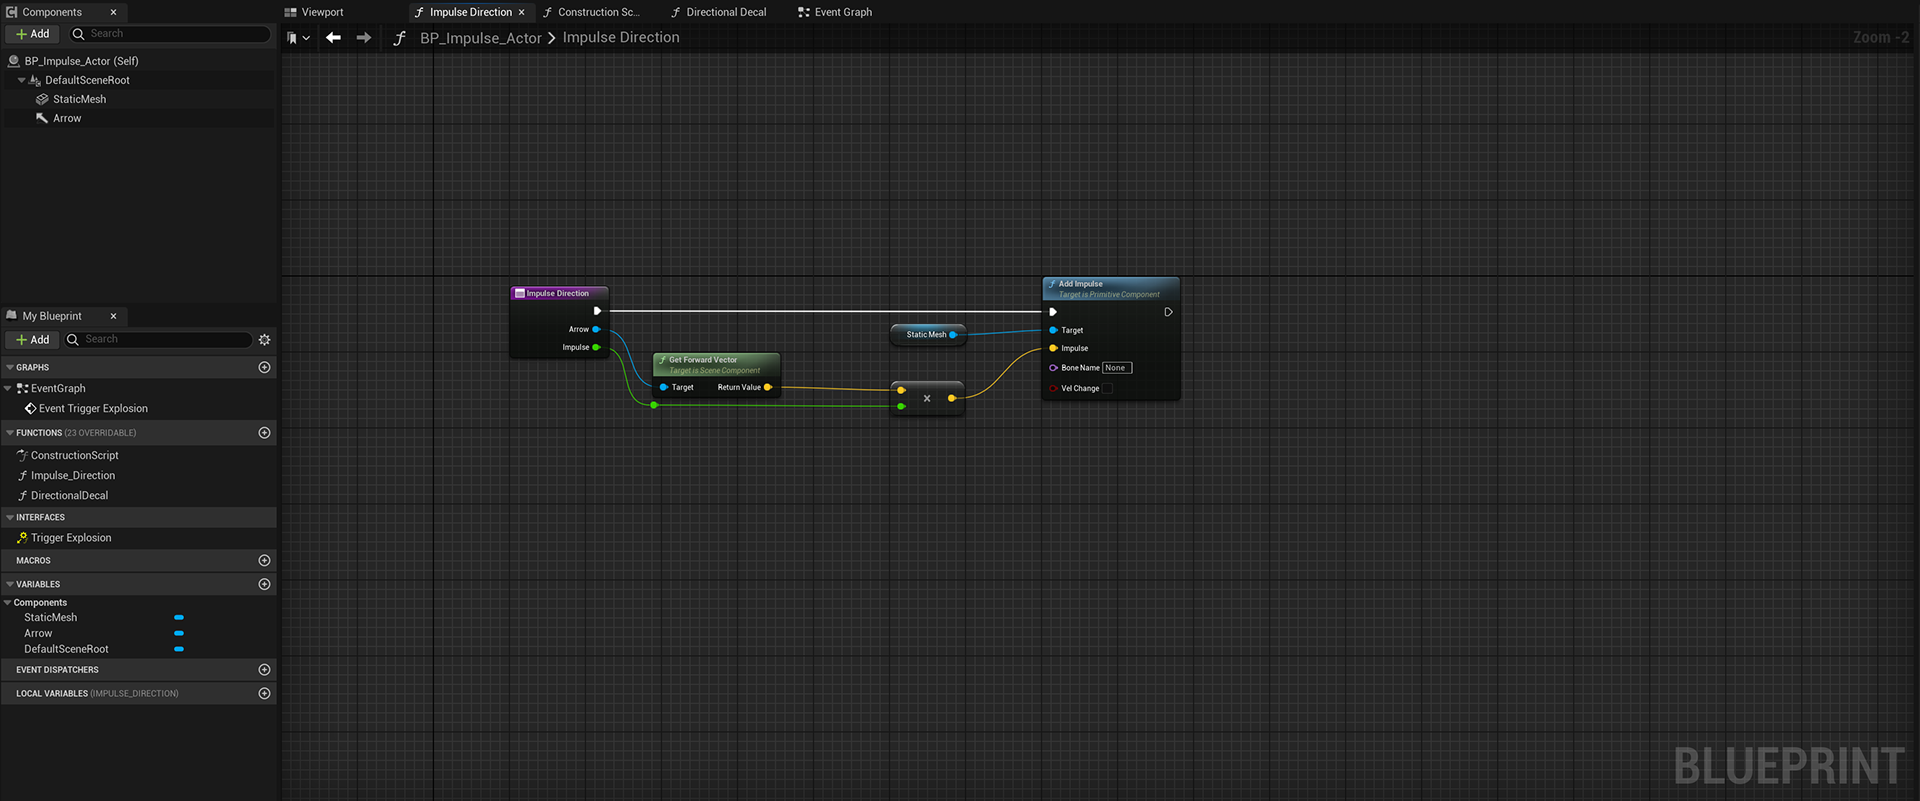
Task: Collapse the DefaultSceneRoot tree node
Action: (22, 80)
